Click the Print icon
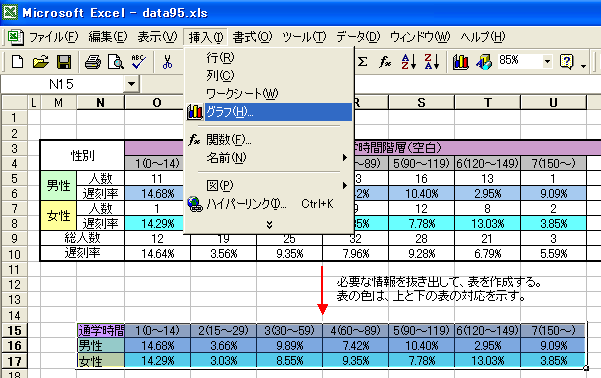601x378 pixels. (x=93, y=61)
